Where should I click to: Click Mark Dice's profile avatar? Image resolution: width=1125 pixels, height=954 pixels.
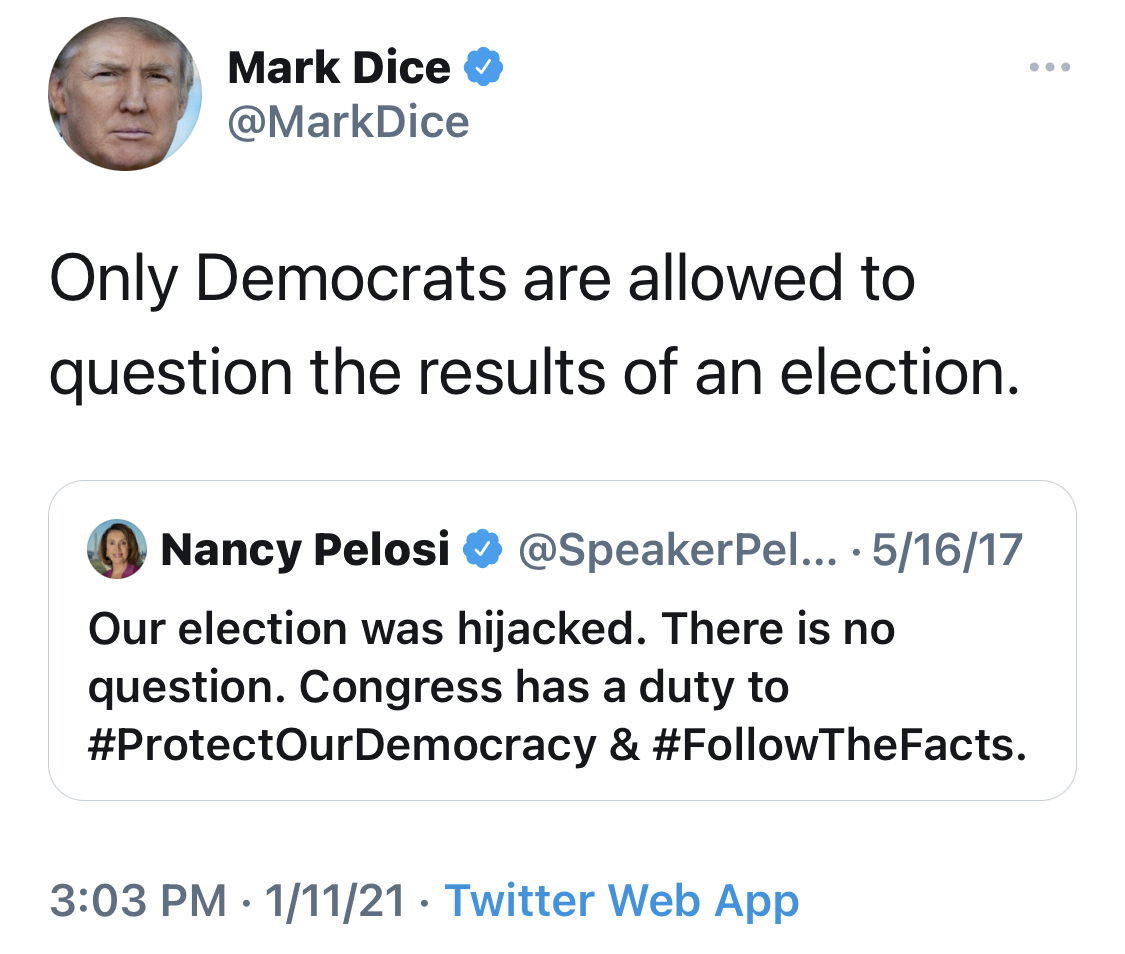tap(125, 94)
